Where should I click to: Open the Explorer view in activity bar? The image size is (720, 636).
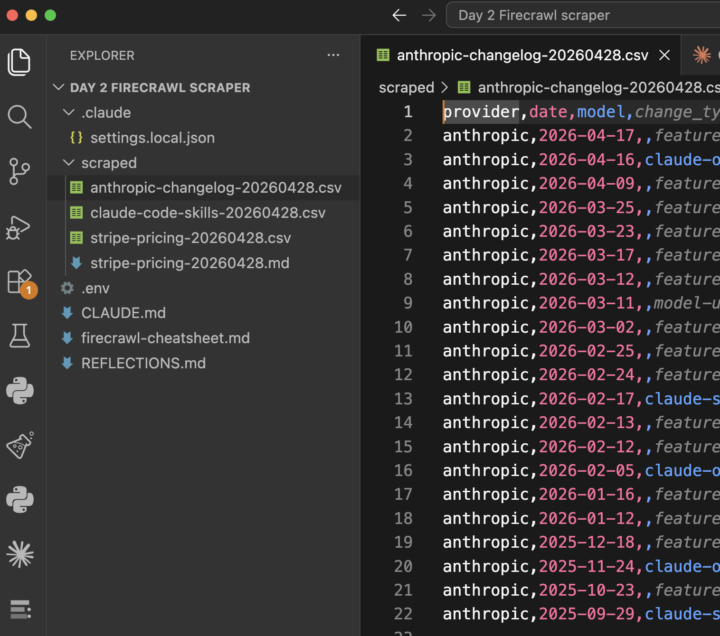click(19, 62)
